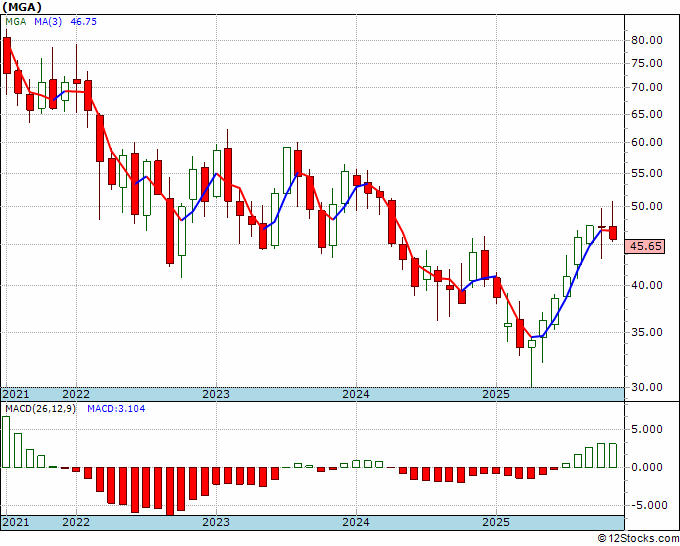The width and height of the screenshot is (680, 546).
Task: Click the last green MACD histogram bar in 2025
Action: tap(613, 455)
